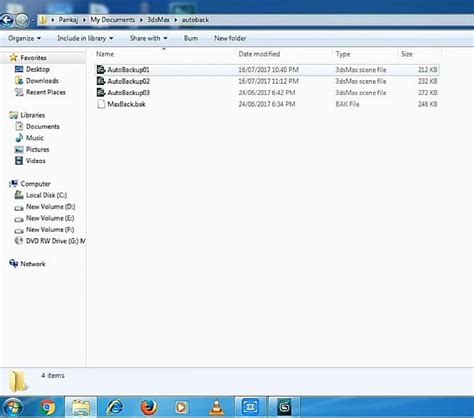Switch to 3ds Max taskbar icon
The width and height of the screenshot is (474, 418).
pos(284,407)
